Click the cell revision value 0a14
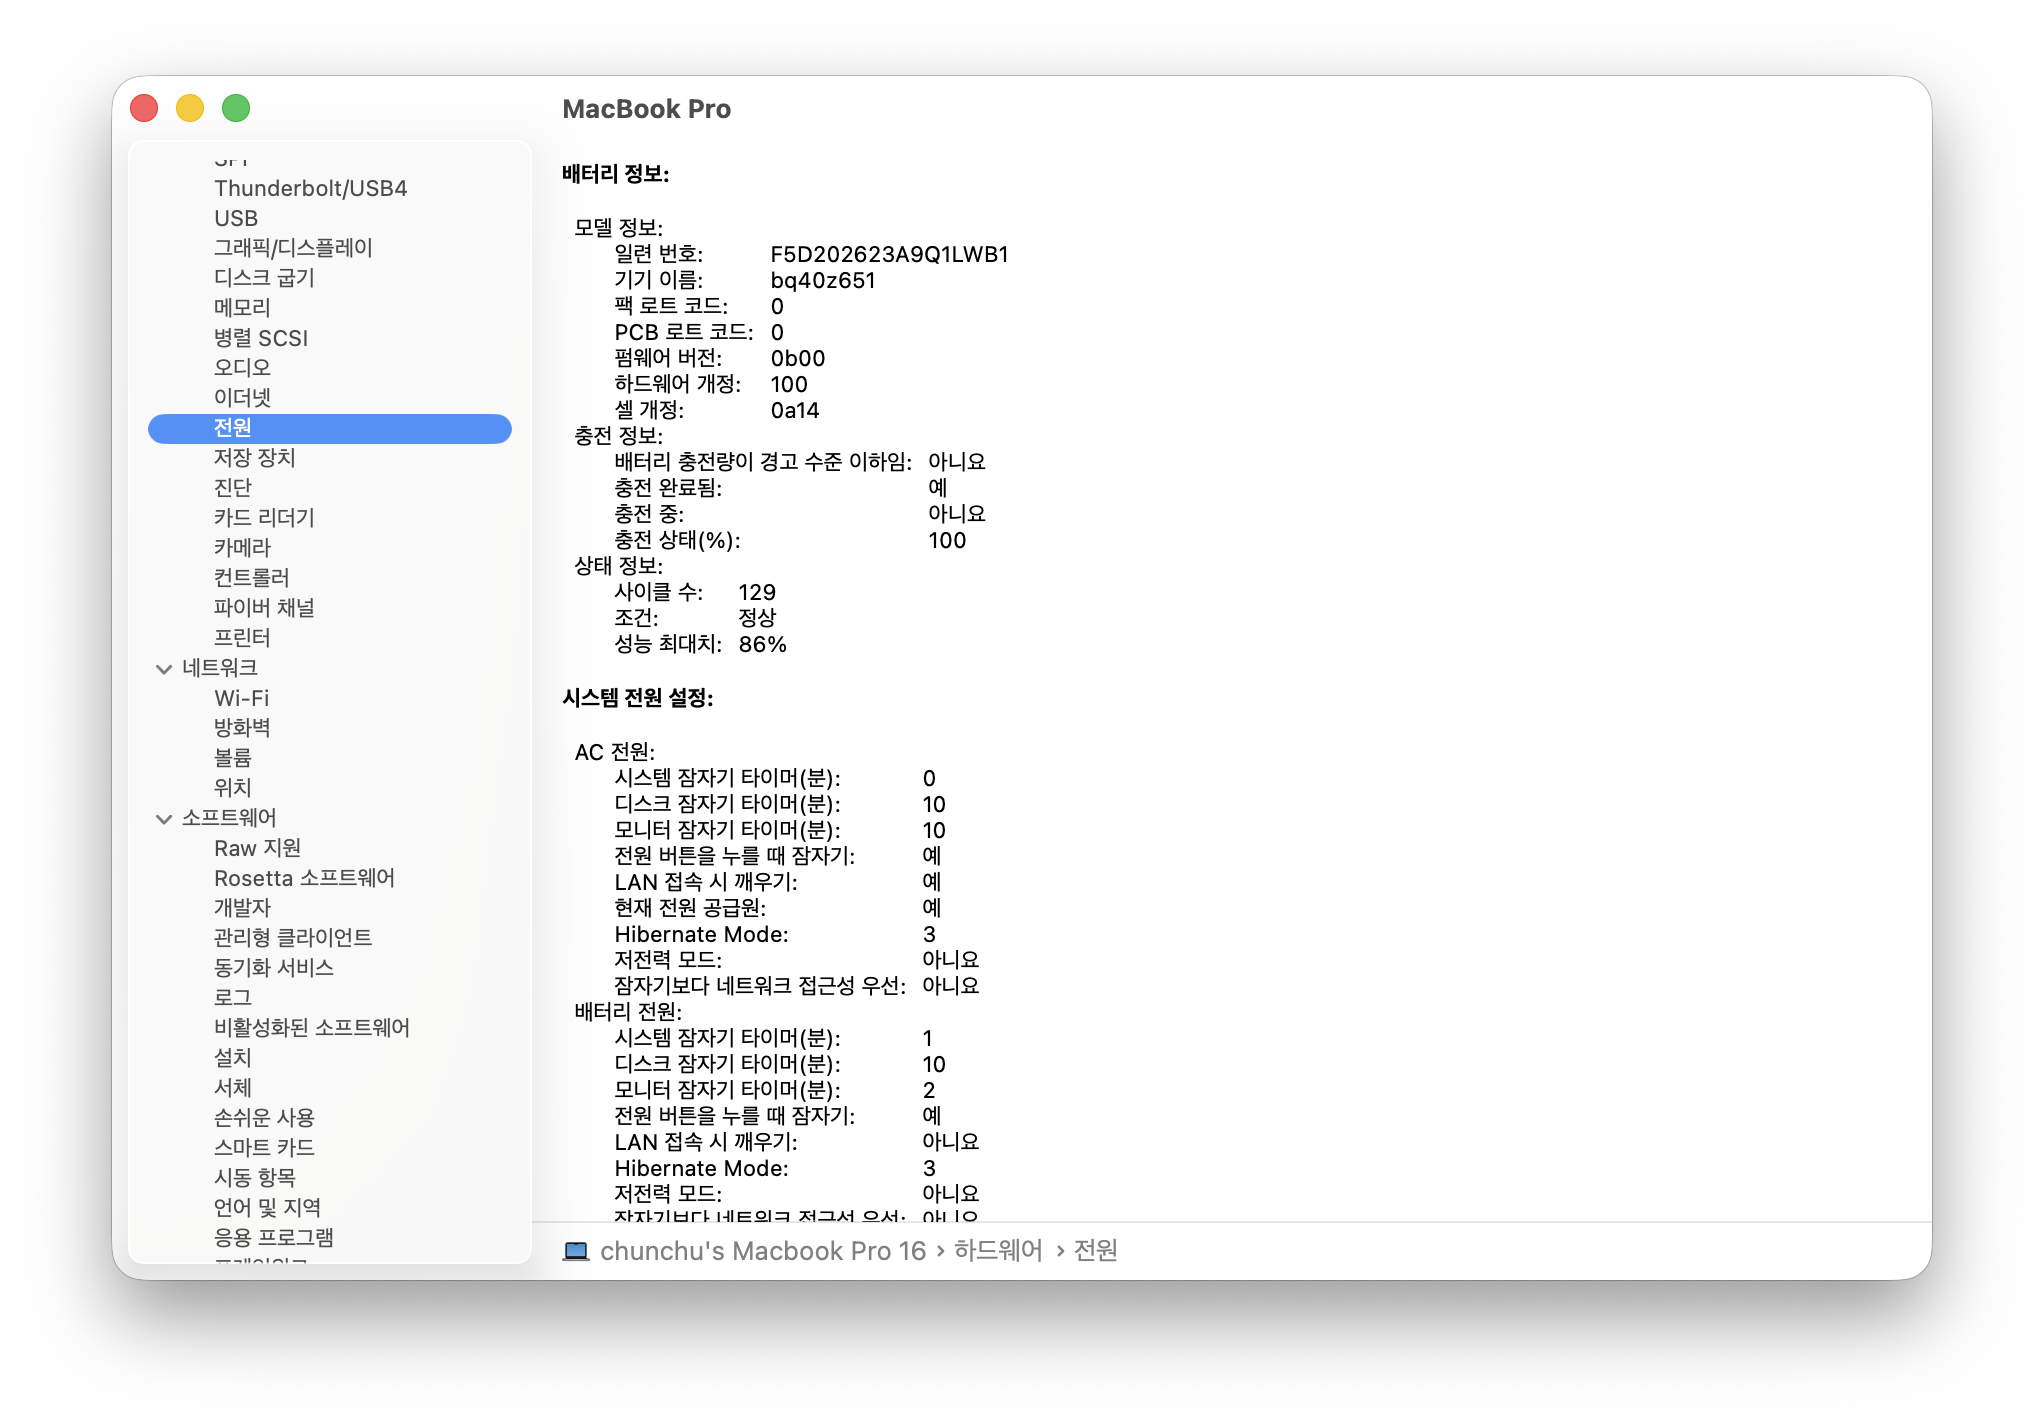Image resolution: width=2044 pixels, height=1428 pixels. click(x=795, y=411)
